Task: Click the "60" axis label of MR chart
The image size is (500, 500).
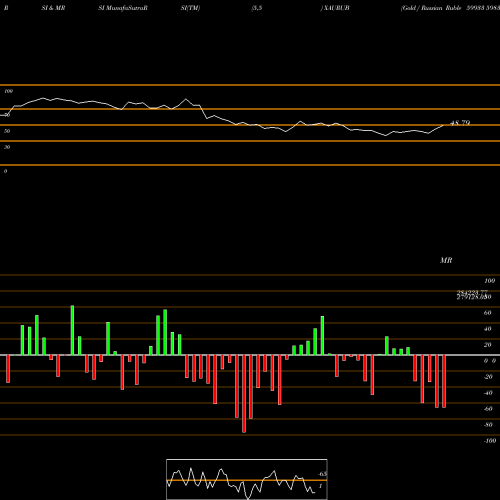Action: tap(487, 313)
